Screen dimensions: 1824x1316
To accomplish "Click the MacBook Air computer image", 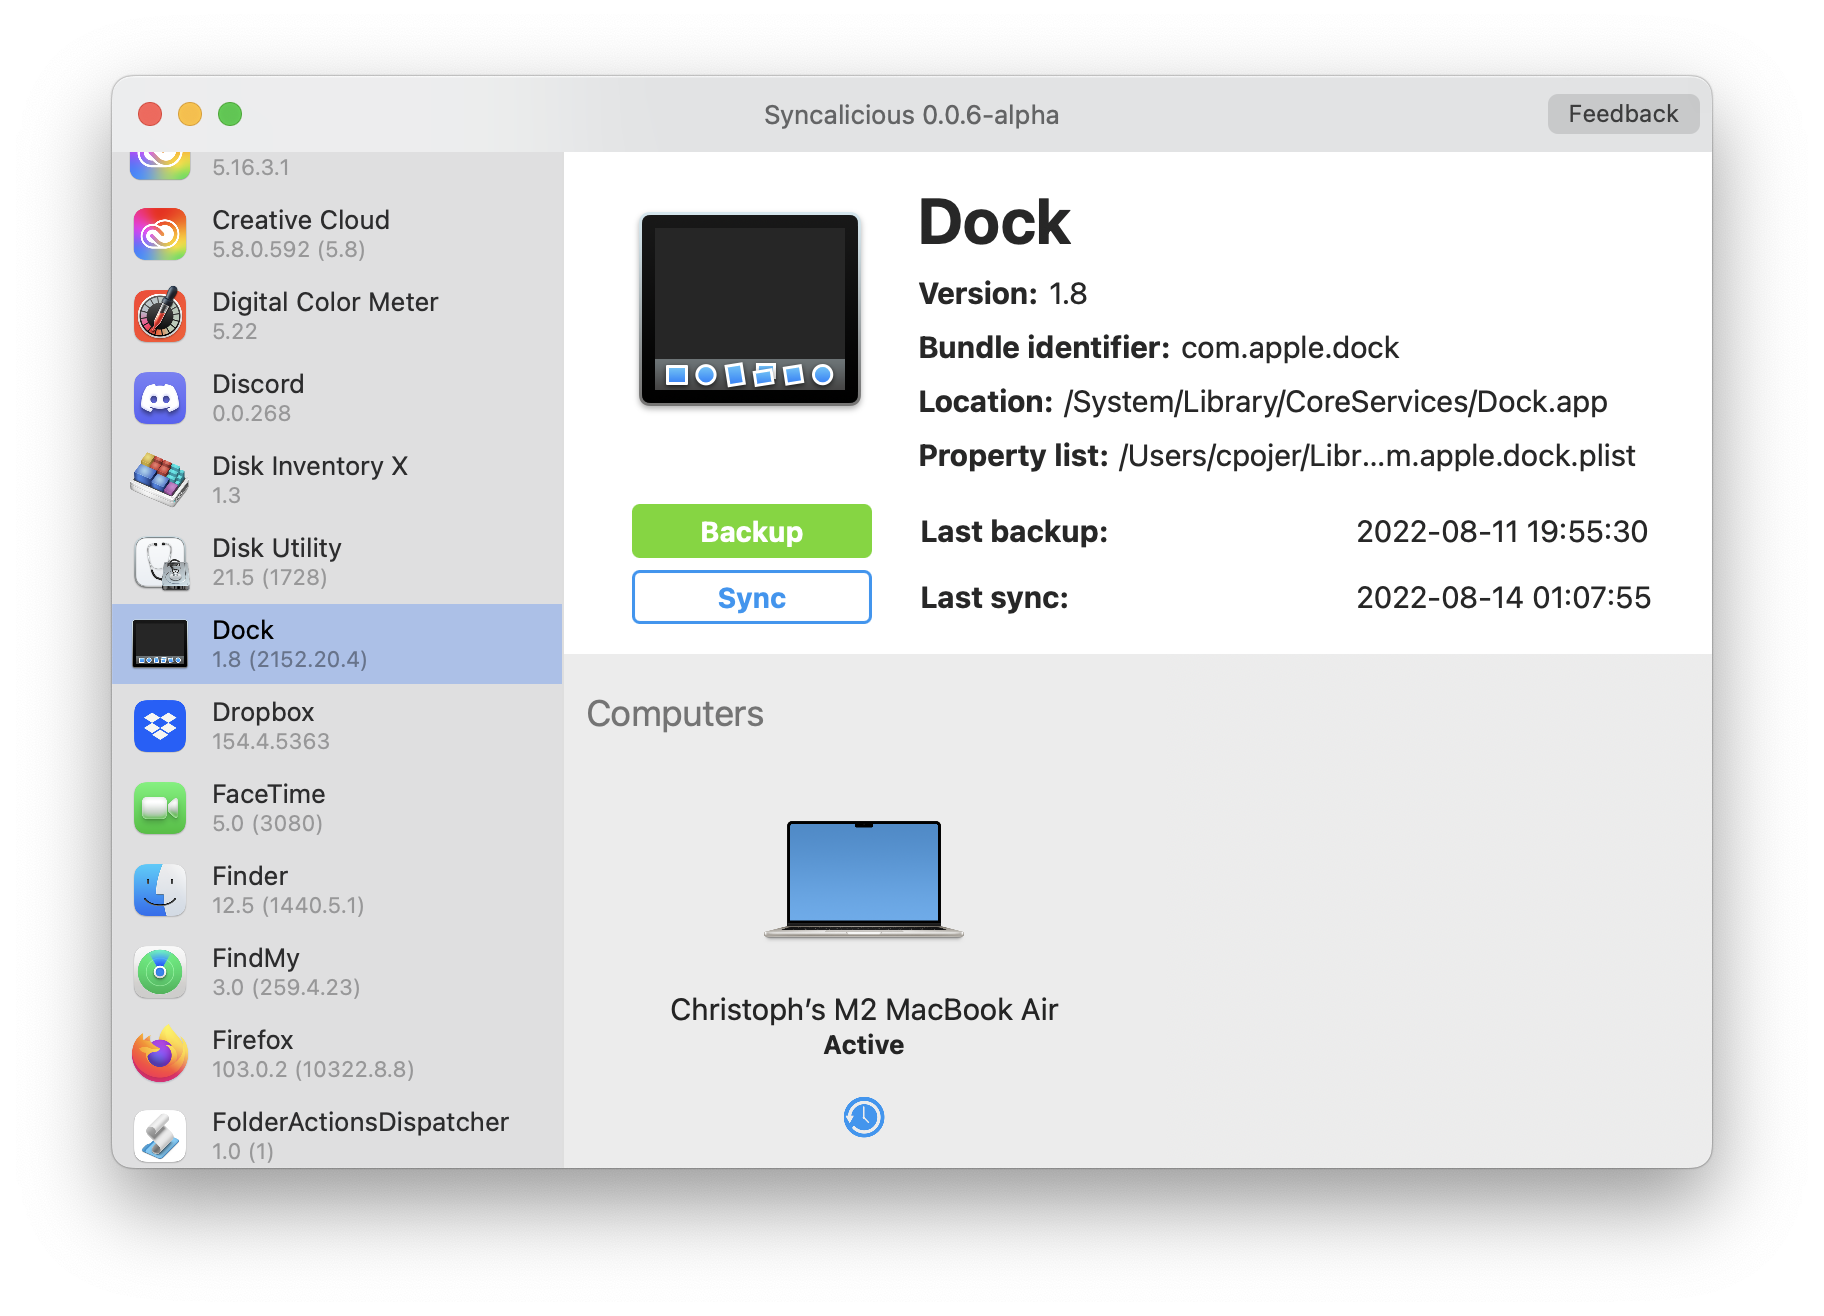I will pos(864,879).
